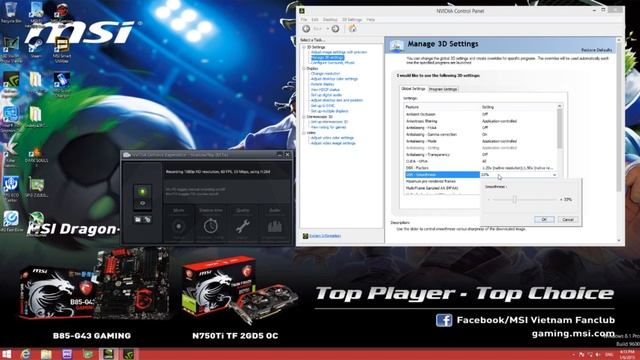Select Configure Surround, PhysX task
Viewport: 640px width, 360px height.
point(333,63)
